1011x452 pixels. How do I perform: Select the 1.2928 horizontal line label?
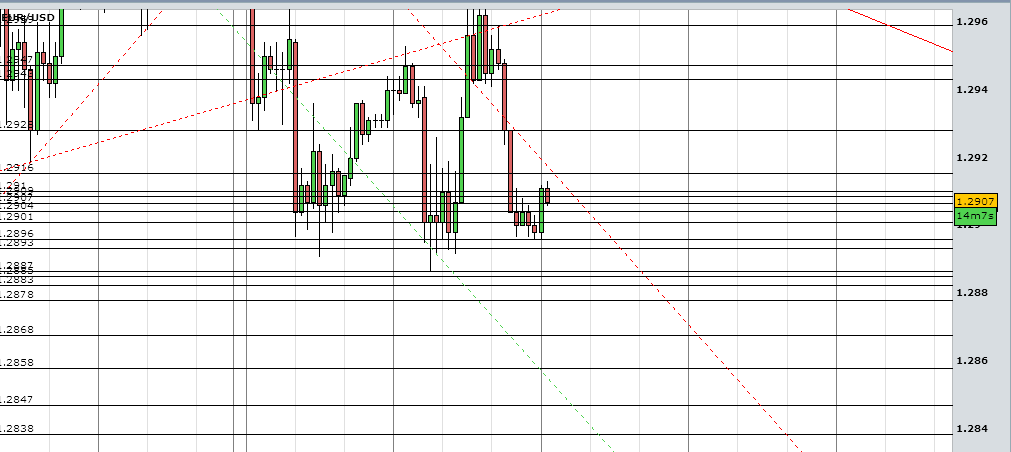click(17, 124)
